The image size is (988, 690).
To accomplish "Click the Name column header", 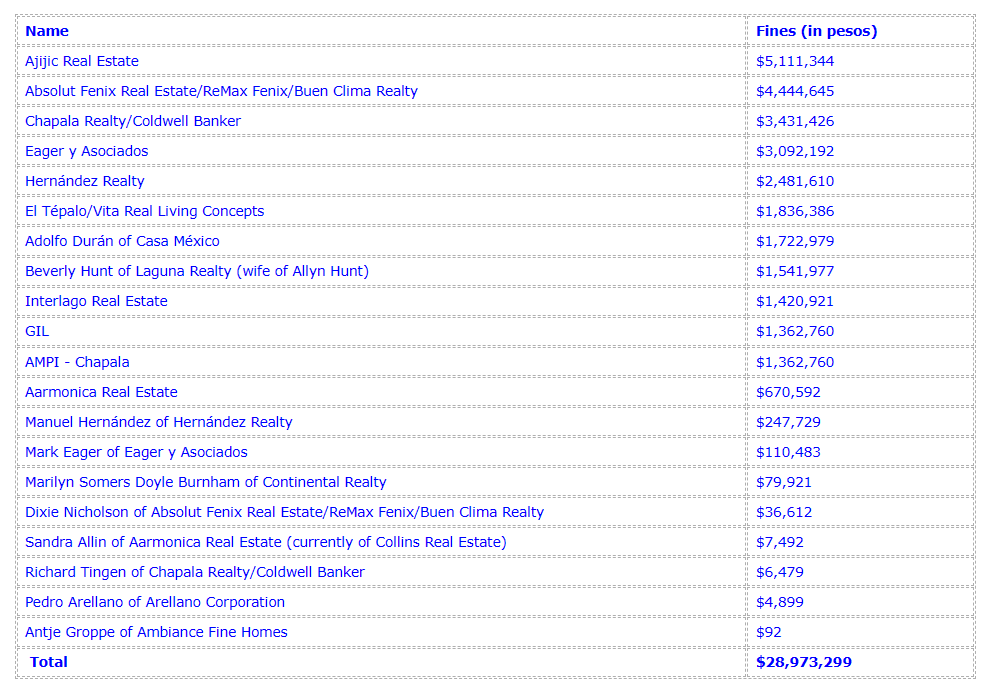I will [x=47, y=31].
